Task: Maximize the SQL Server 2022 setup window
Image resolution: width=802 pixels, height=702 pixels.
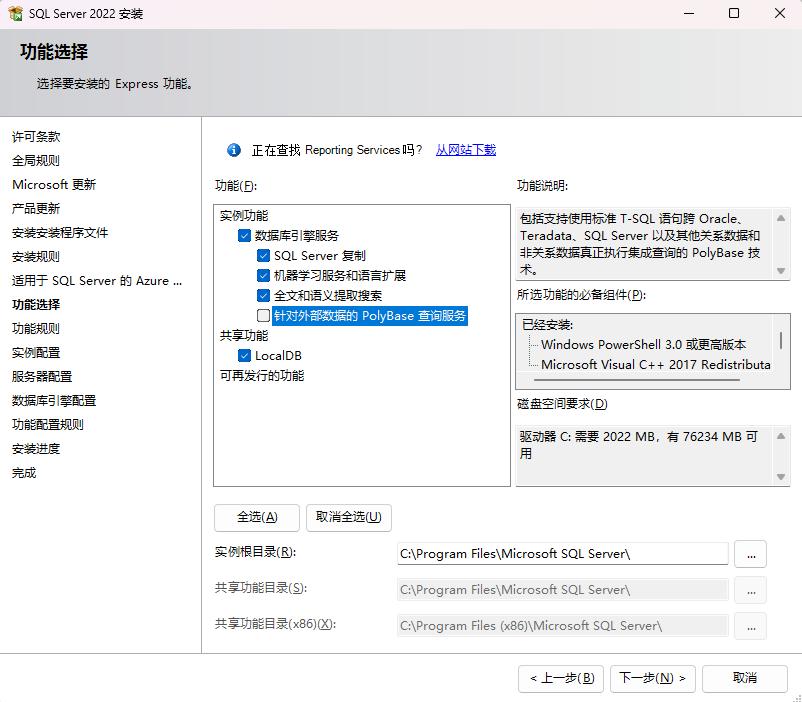Action: pos(734,14)
